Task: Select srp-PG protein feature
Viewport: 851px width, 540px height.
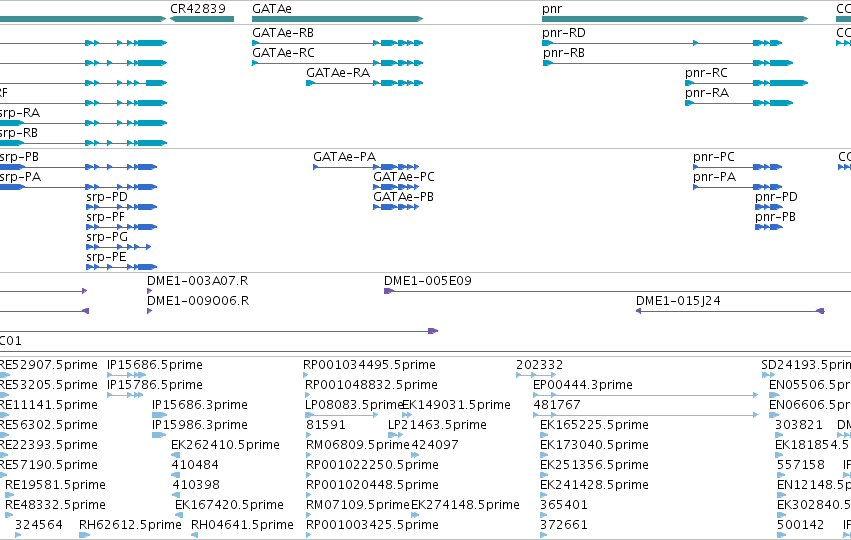Action: [x=118, y=247]
